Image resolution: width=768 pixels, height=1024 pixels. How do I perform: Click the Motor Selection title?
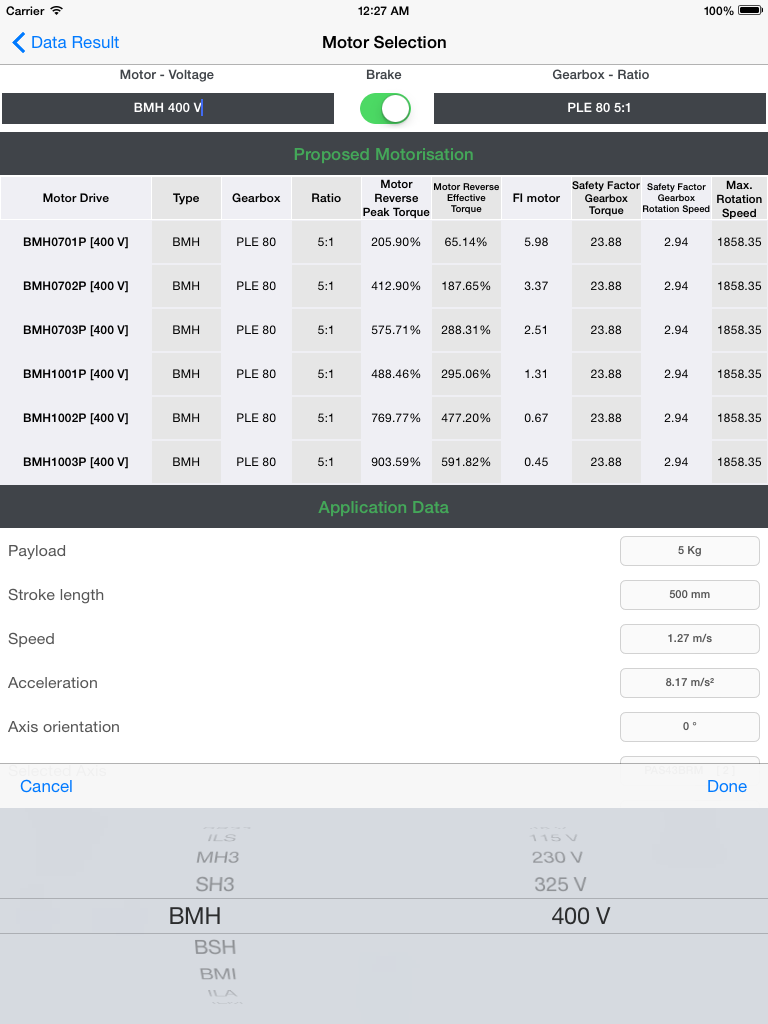[384, 42]
